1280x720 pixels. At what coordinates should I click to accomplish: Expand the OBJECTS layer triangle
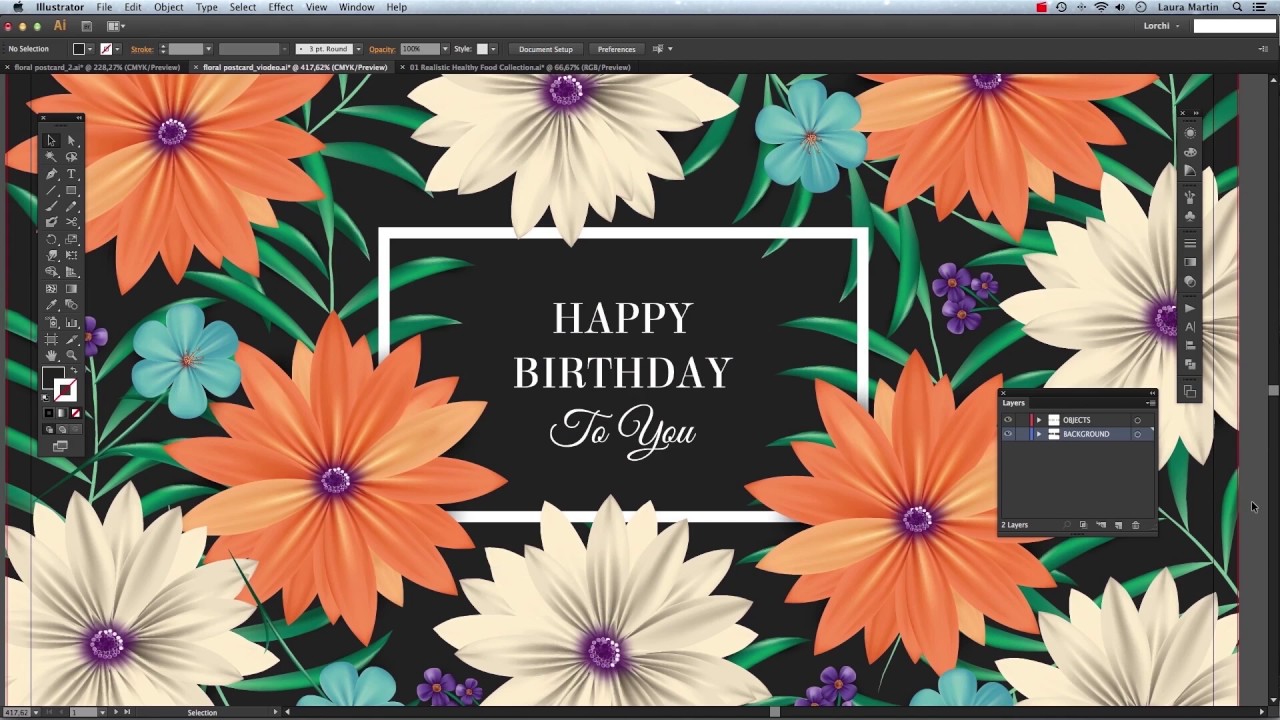pos(1039,420)
